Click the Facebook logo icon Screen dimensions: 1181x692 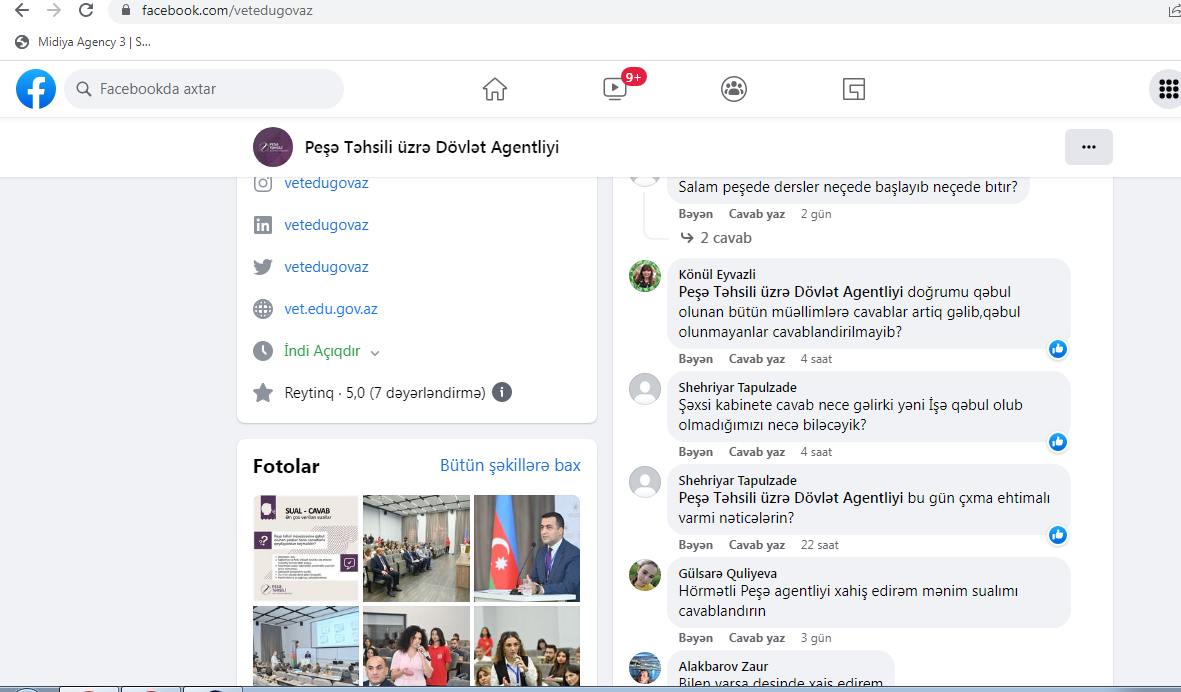36,89
